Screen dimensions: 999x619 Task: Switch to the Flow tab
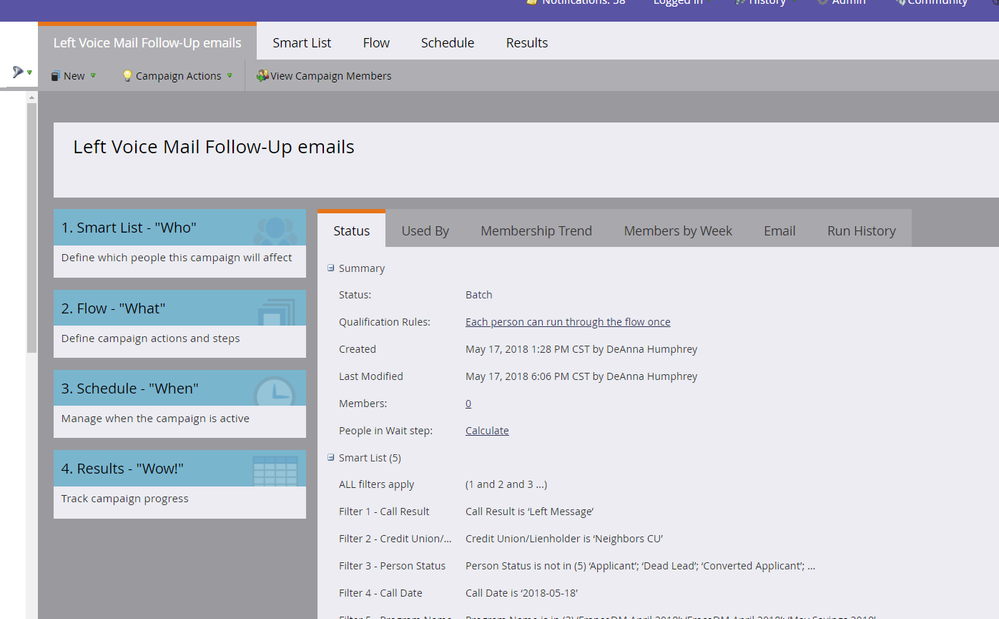(376, 43)
